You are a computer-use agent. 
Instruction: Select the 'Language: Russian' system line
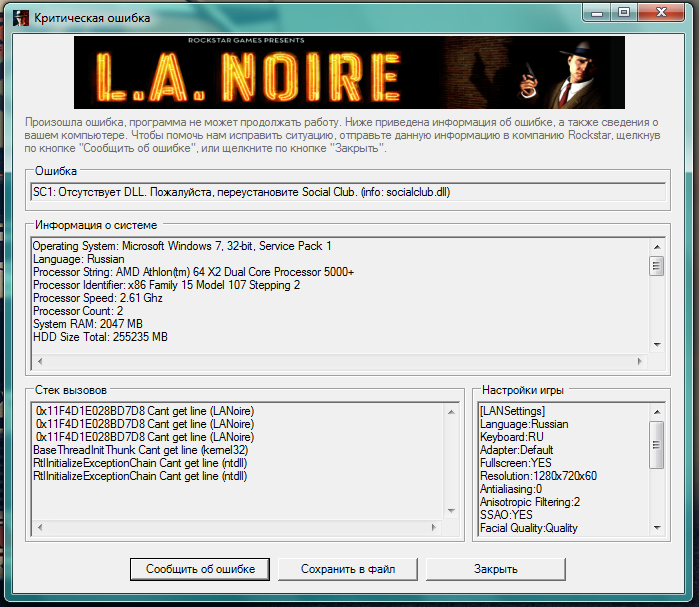coord(78,259)
